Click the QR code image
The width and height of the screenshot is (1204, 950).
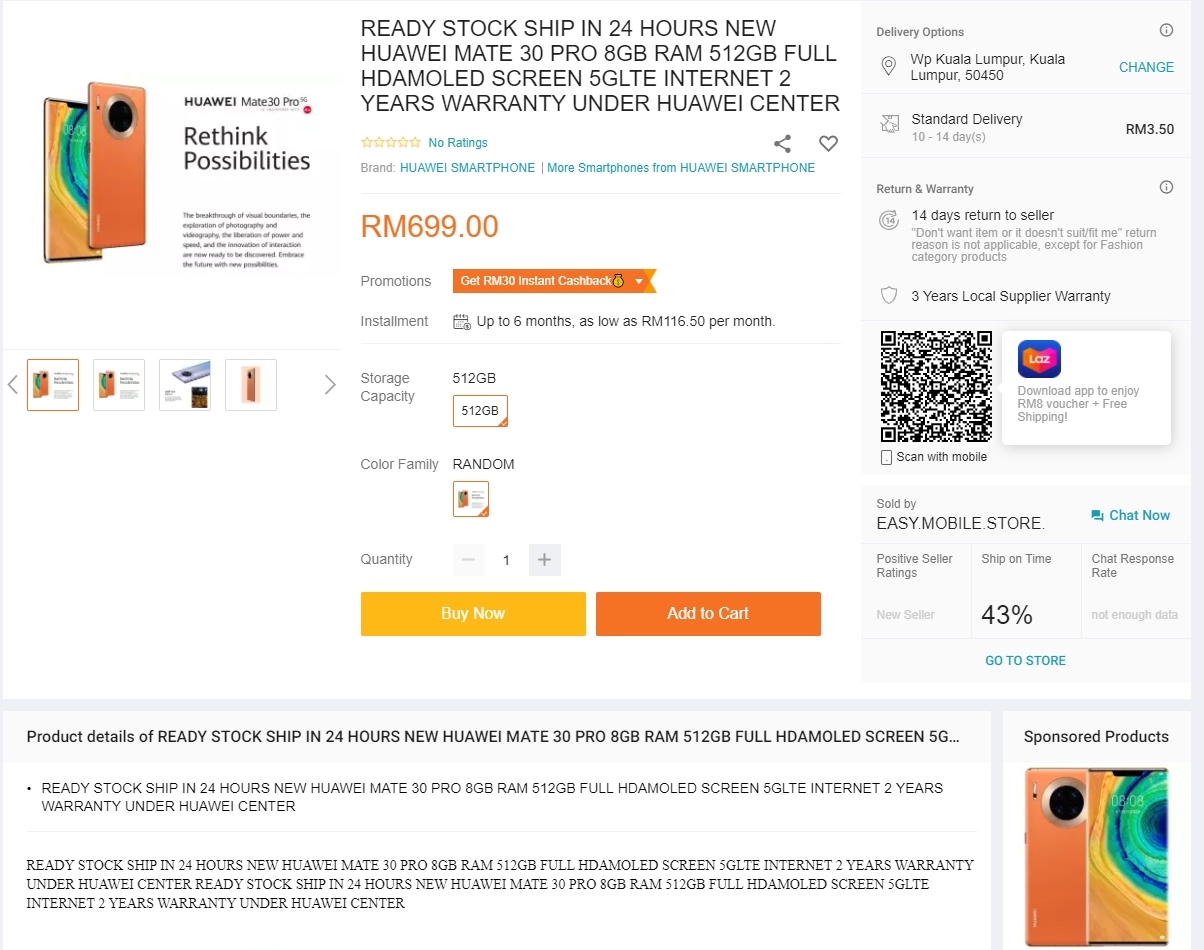pos(936,386)
